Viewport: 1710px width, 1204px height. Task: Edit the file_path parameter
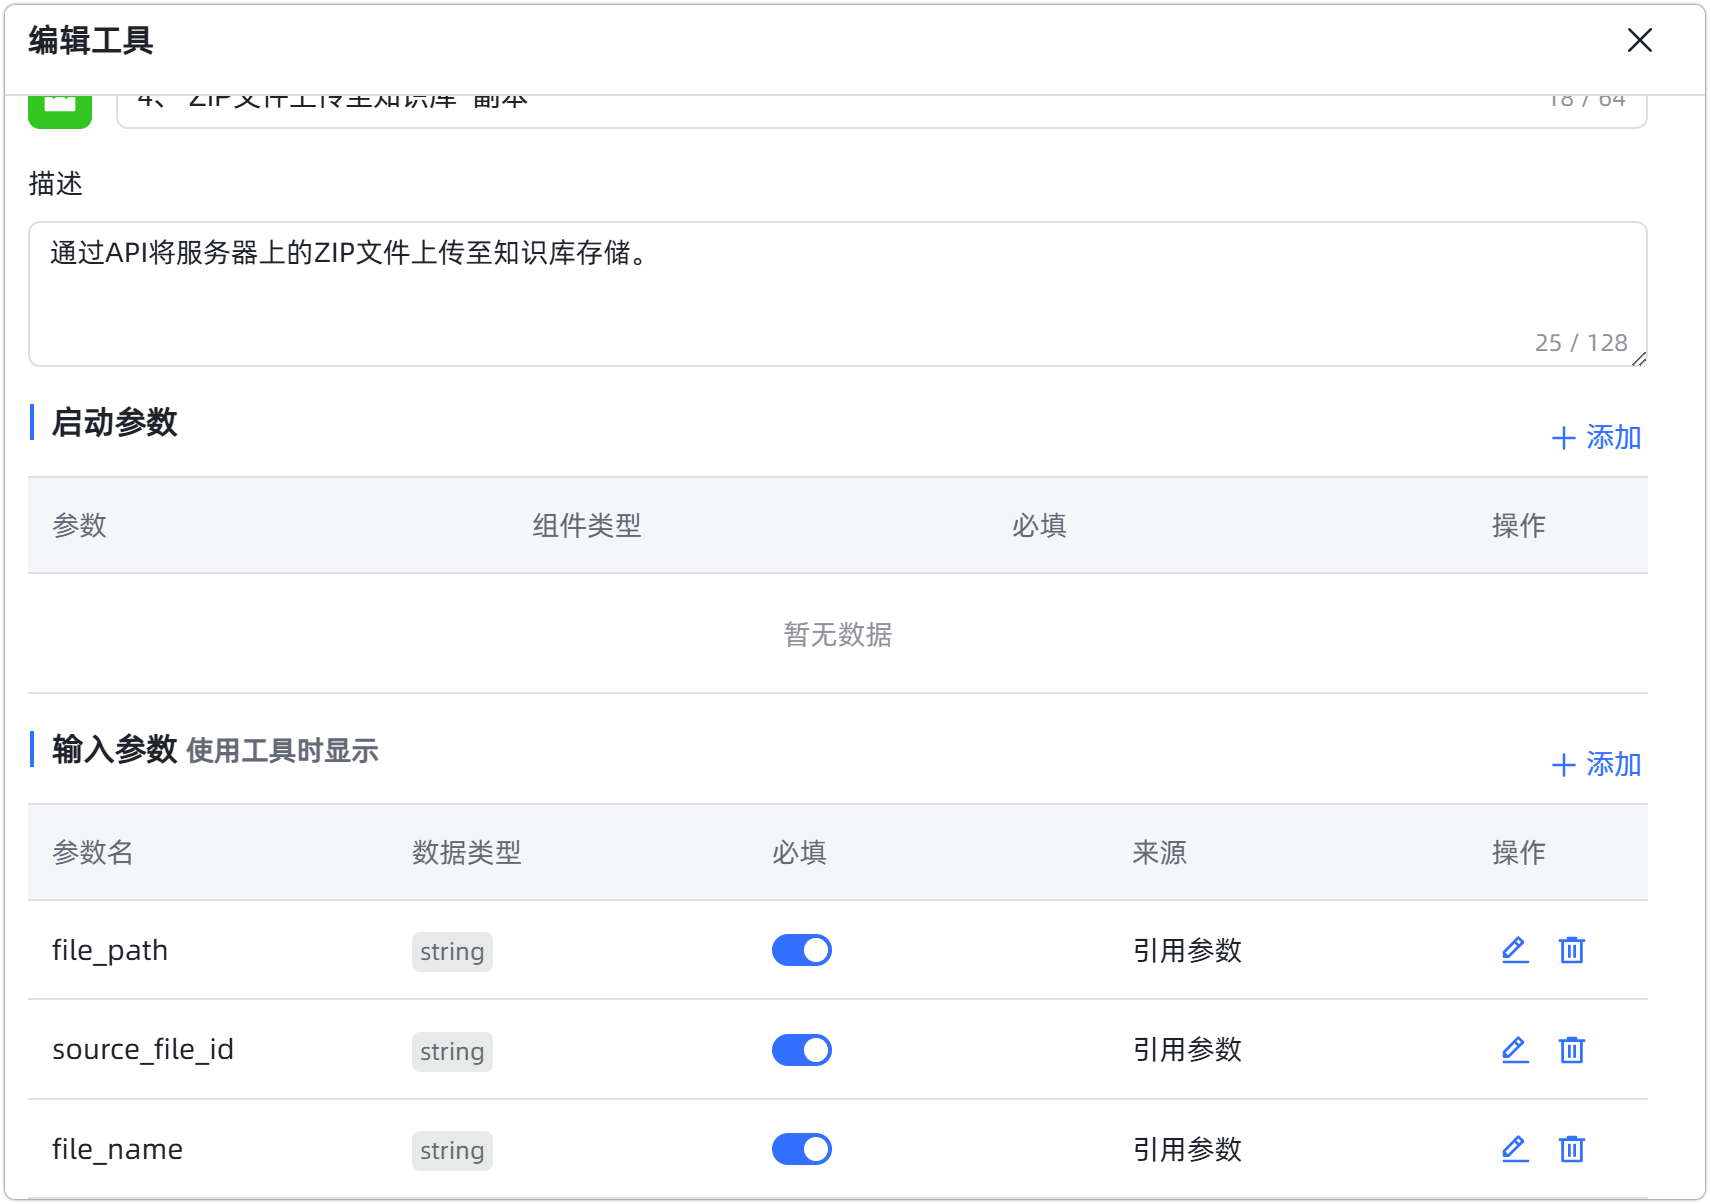click(1515, 950)
